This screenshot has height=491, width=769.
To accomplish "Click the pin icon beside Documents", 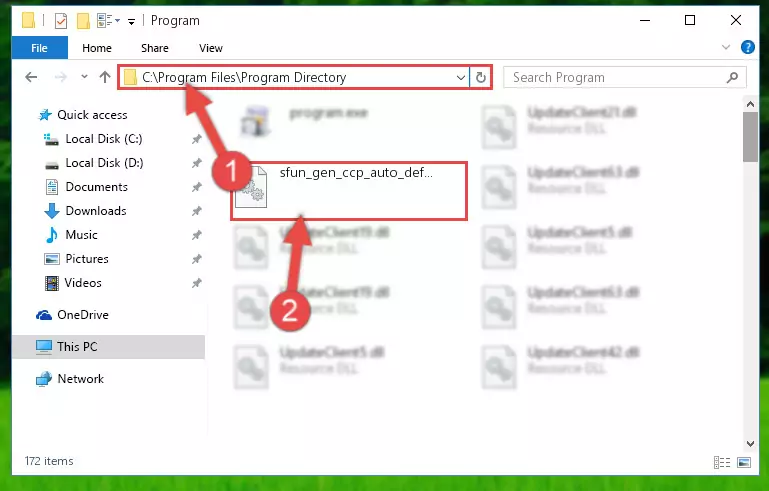I will coord(197,187).
